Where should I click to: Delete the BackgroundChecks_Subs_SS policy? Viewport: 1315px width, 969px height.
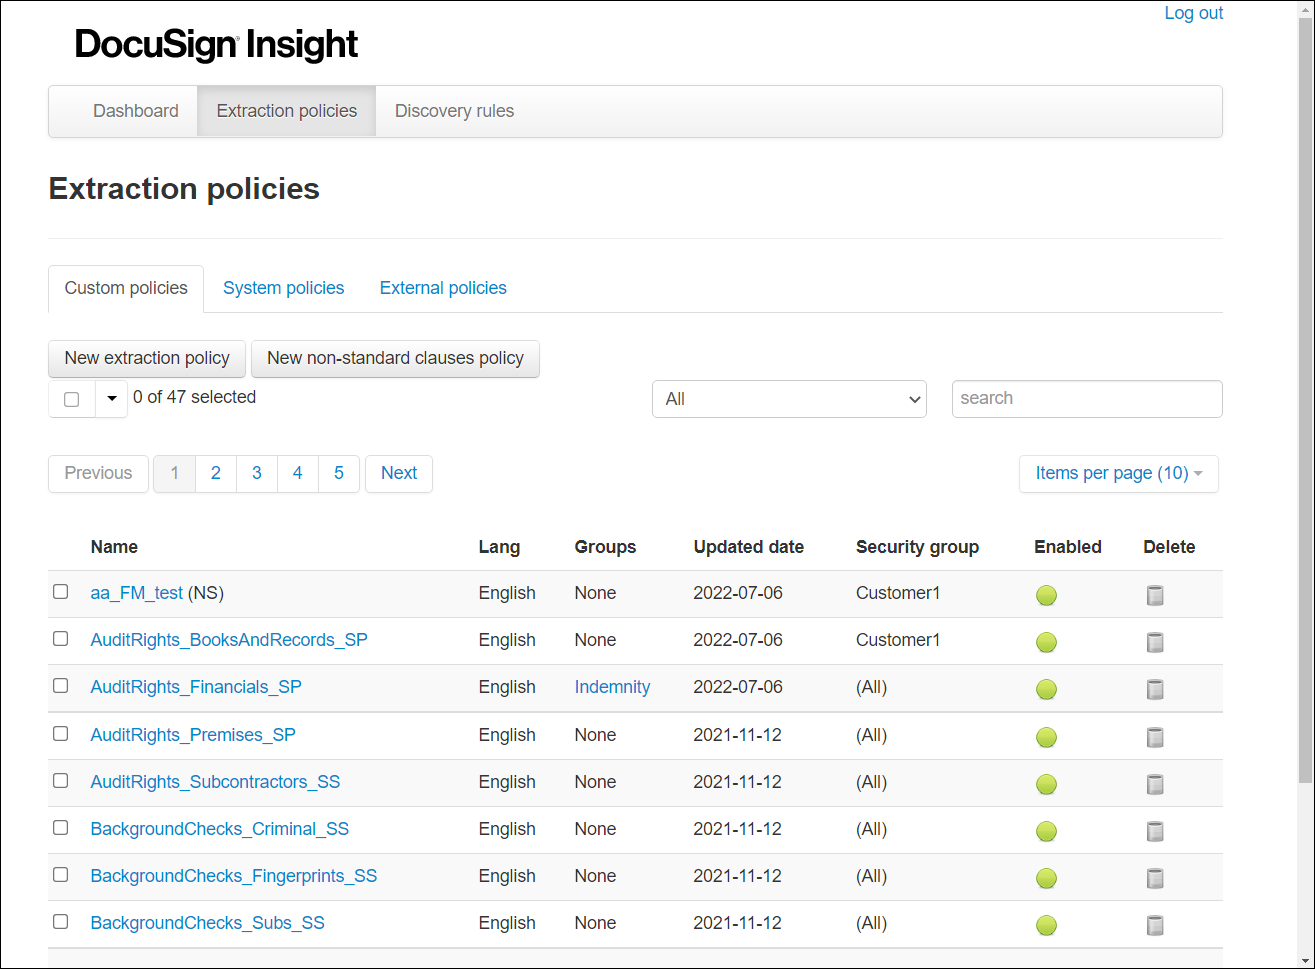1155,925
